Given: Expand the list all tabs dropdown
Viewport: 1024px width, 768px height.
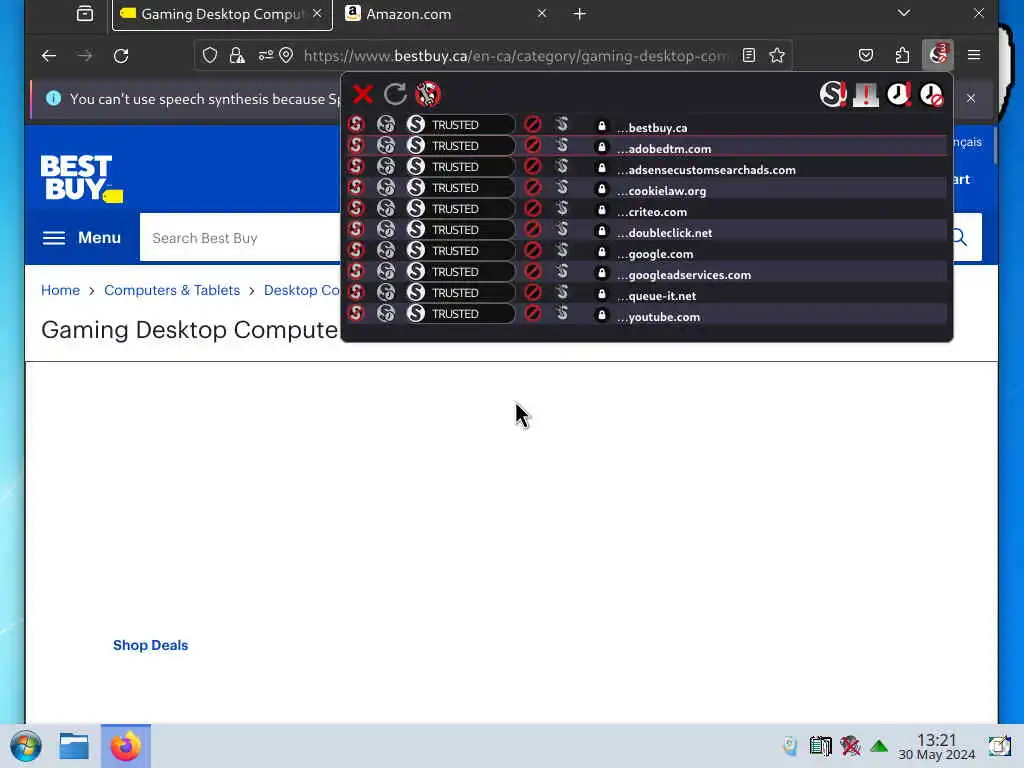Looking at the screenshot, I should [904, 13].
